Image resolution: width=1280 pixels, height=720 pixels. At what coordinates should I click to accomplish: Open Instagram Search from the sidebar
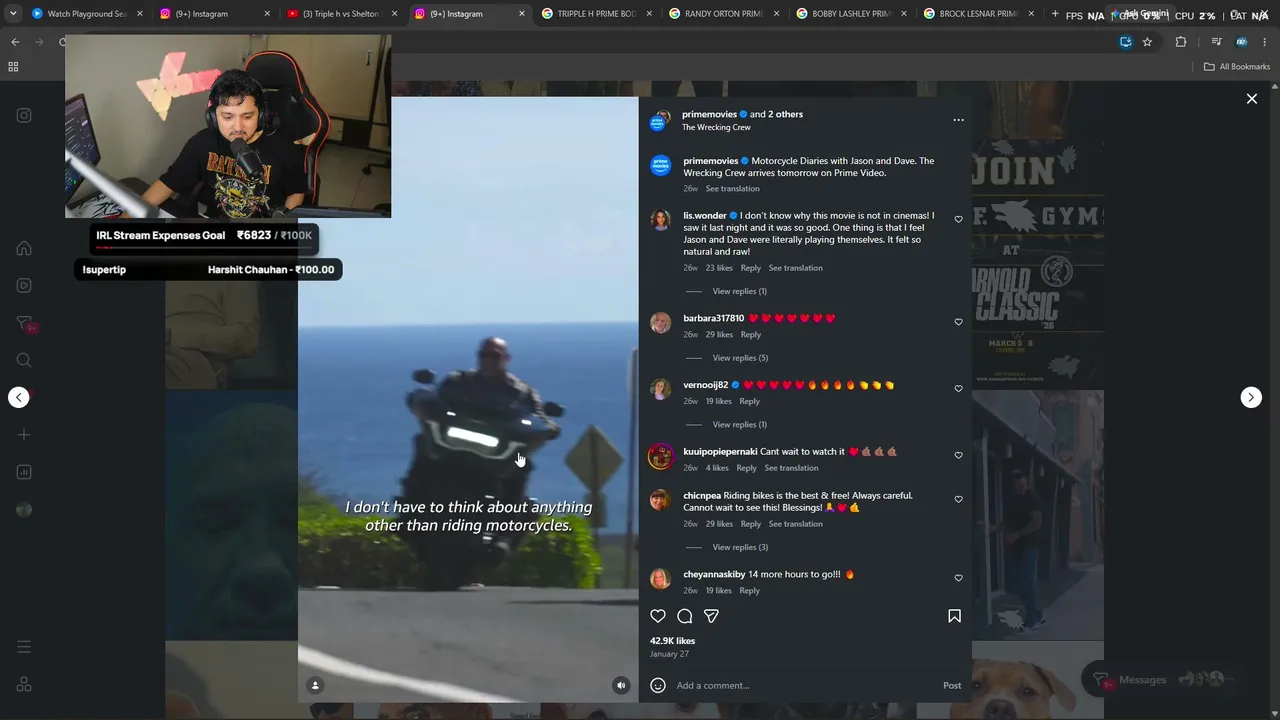[x=24, y=360]
